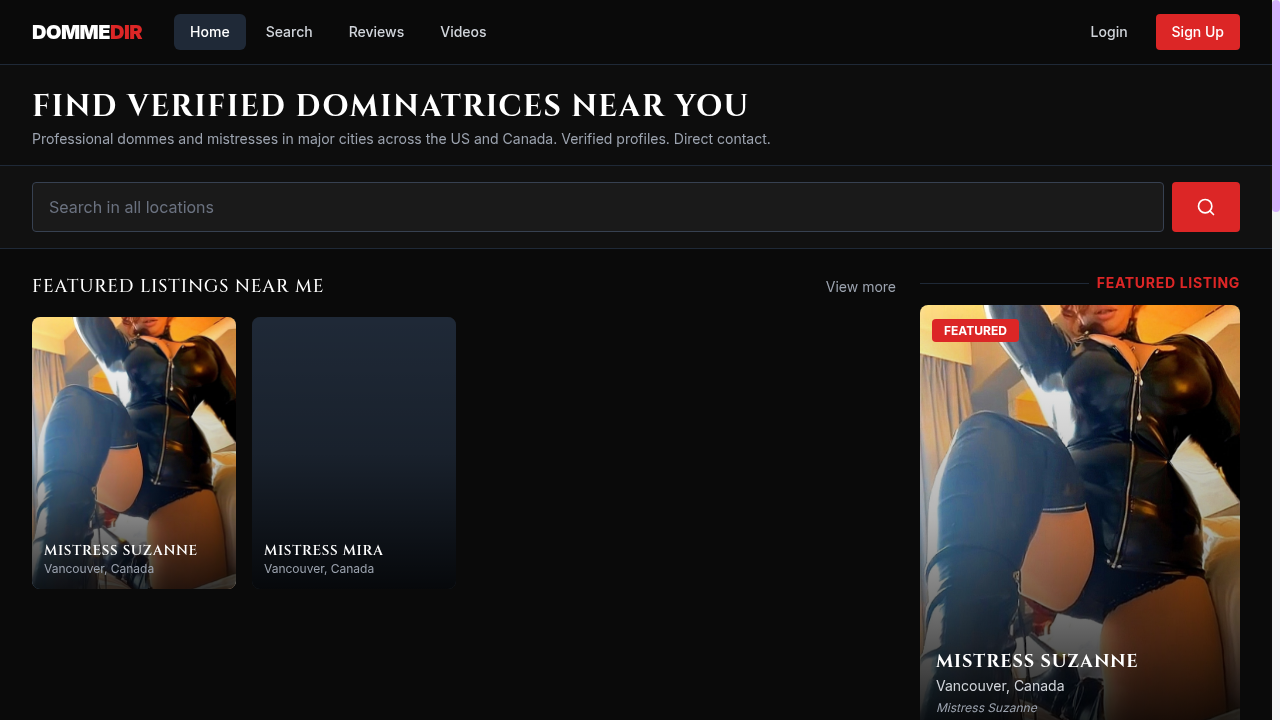Open Mistress Mira's listing card
Screen dimensions: 1280x720
(x=354, y=453)
